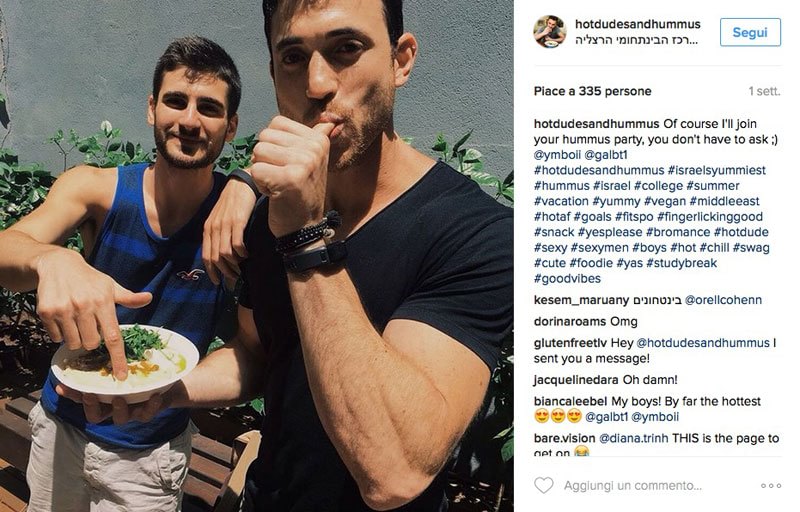Open the @orellcohenn mention

[x=723, y=300]
